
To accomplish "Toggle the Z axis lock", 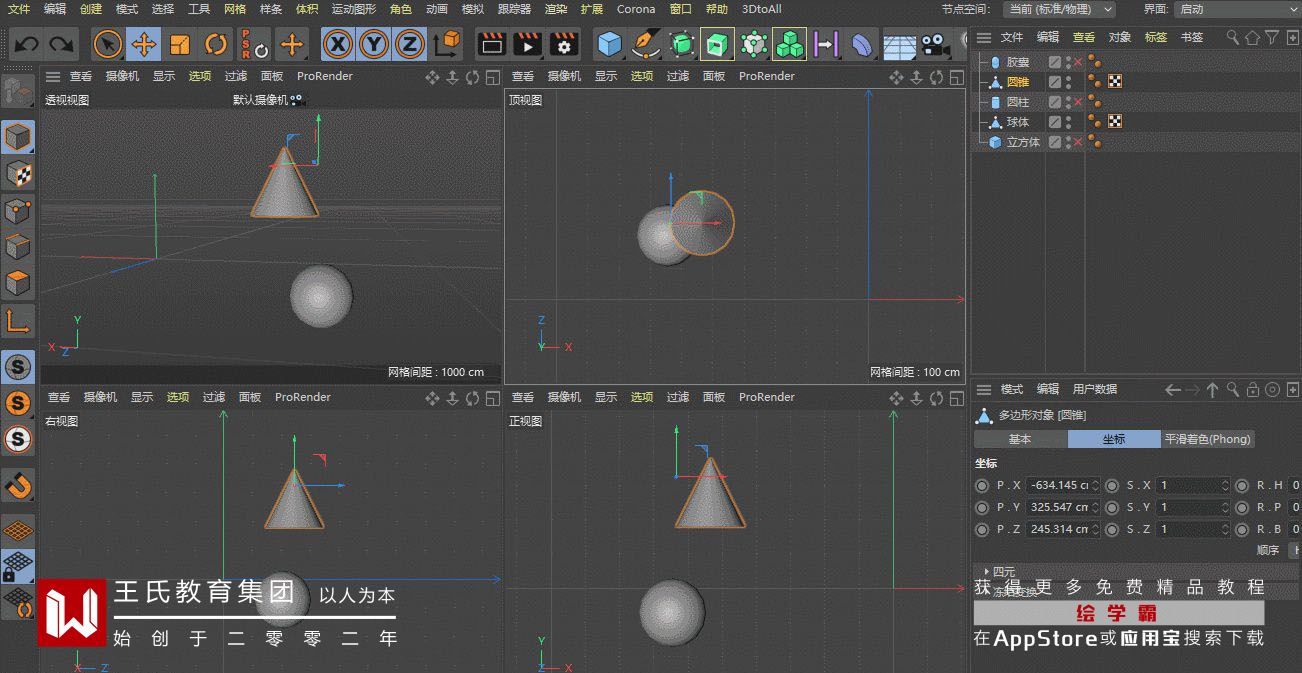I will [x=409, y=44].
